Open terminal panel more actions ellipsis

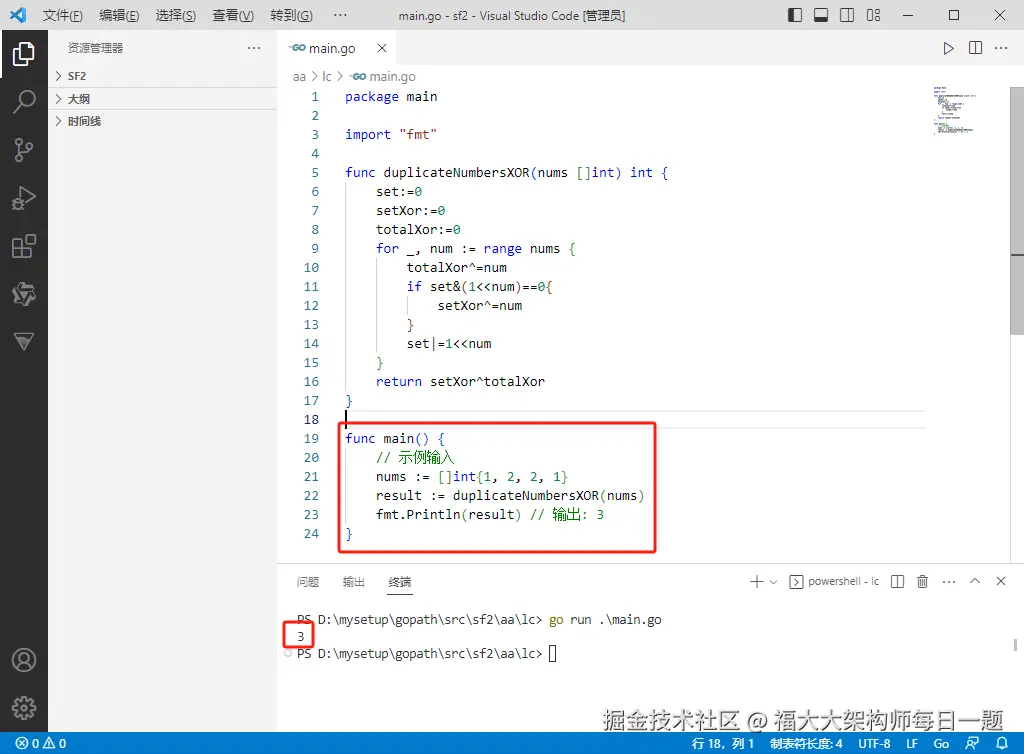click(949, 582)
